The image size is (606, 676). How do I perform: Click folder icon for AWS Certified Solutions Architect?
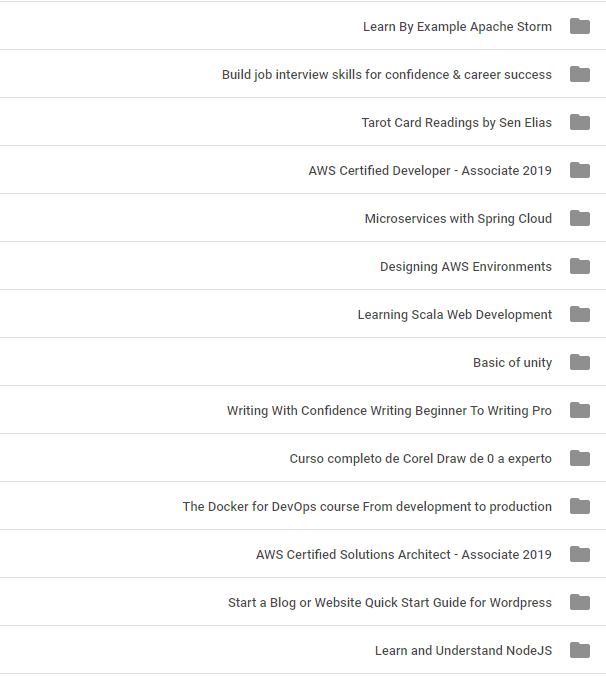click(x=580, y=554)
